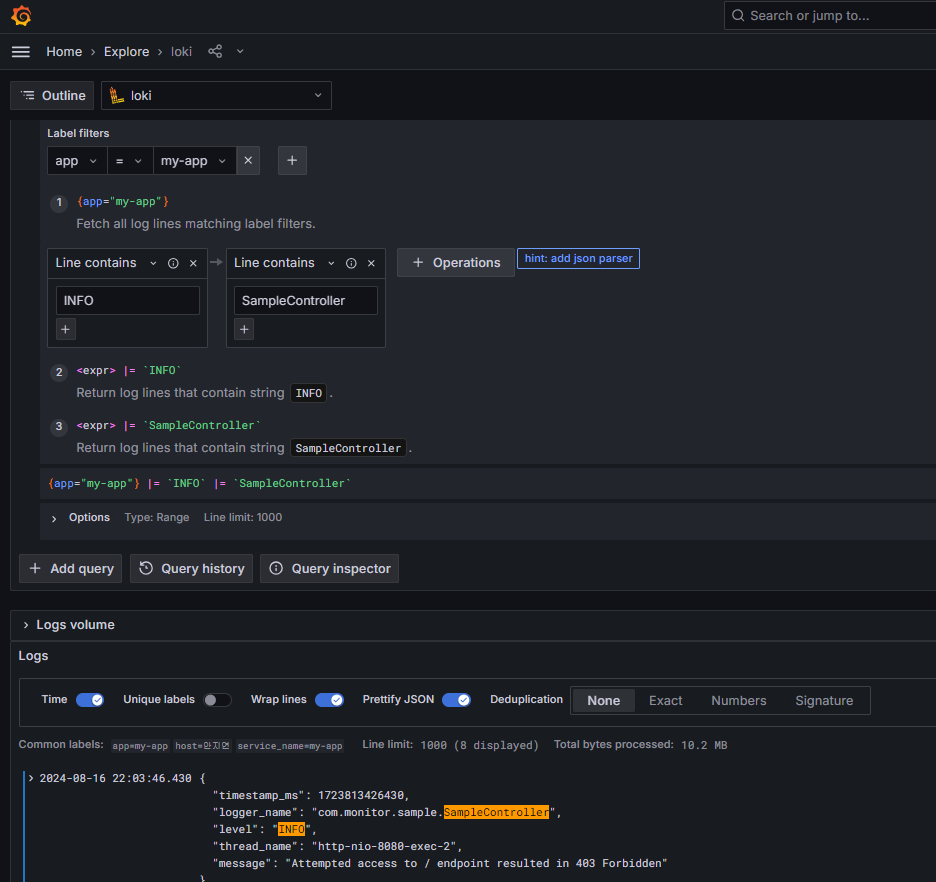Open the equals operator dropdown

[x=130, y=161]
